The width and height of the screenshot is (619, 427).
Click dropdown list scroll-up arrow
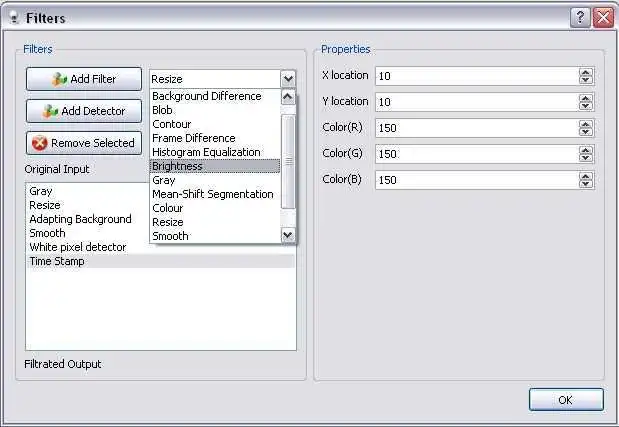tap(288, 97)
